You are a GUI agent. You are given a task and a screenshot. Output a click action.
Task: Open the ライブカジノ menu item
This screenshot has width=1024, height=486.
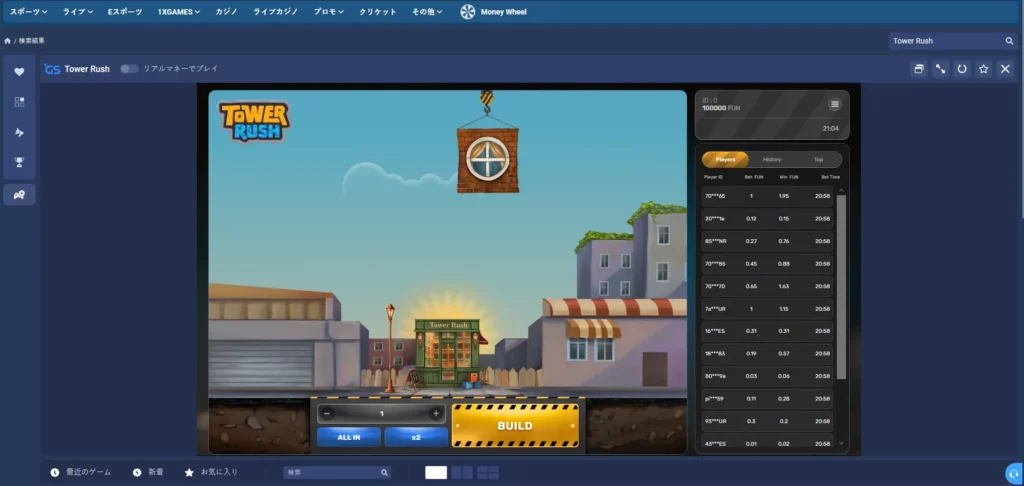276,12
